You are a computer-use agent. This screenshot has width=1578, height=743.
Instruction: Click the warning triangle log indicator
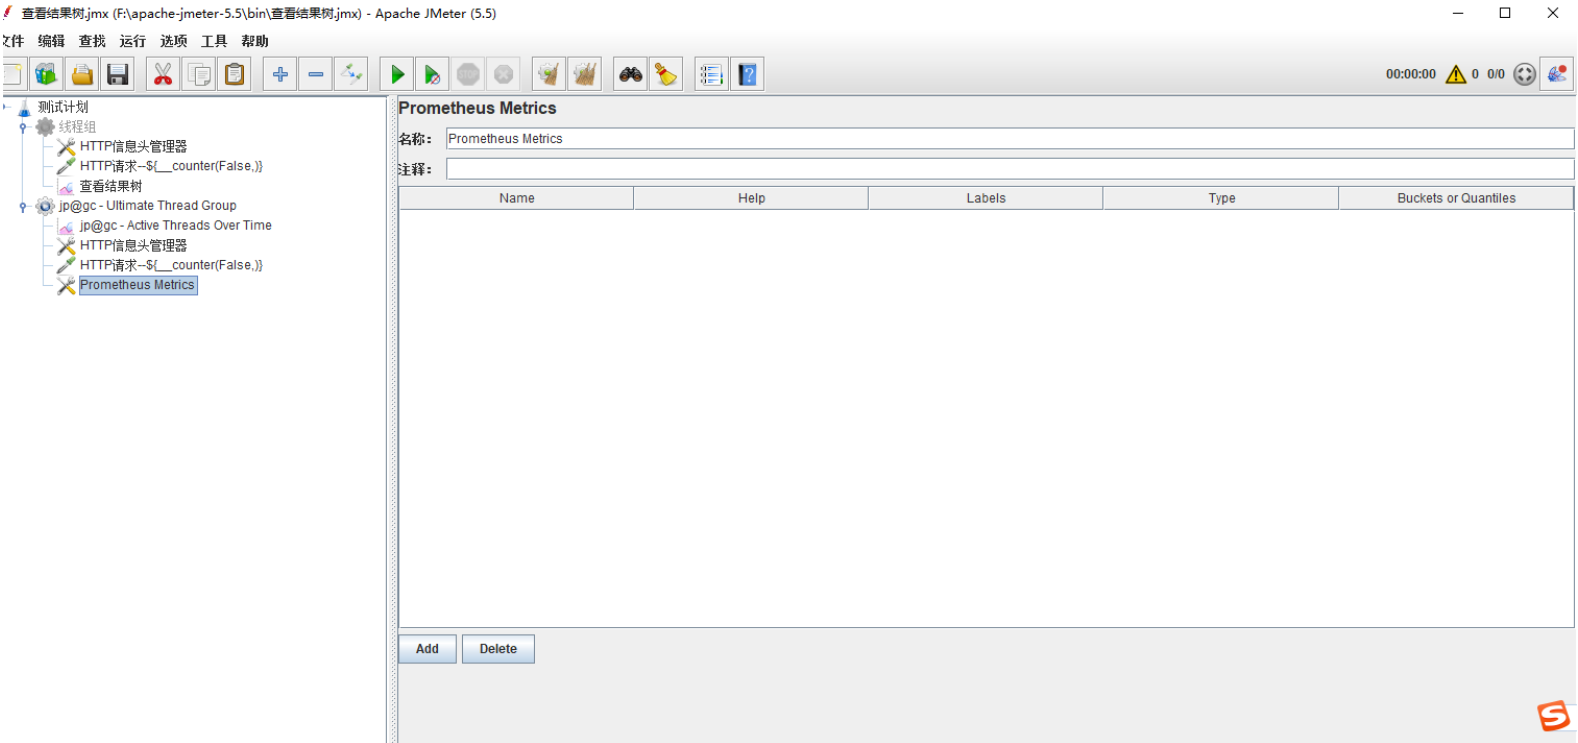[1456, 74]
